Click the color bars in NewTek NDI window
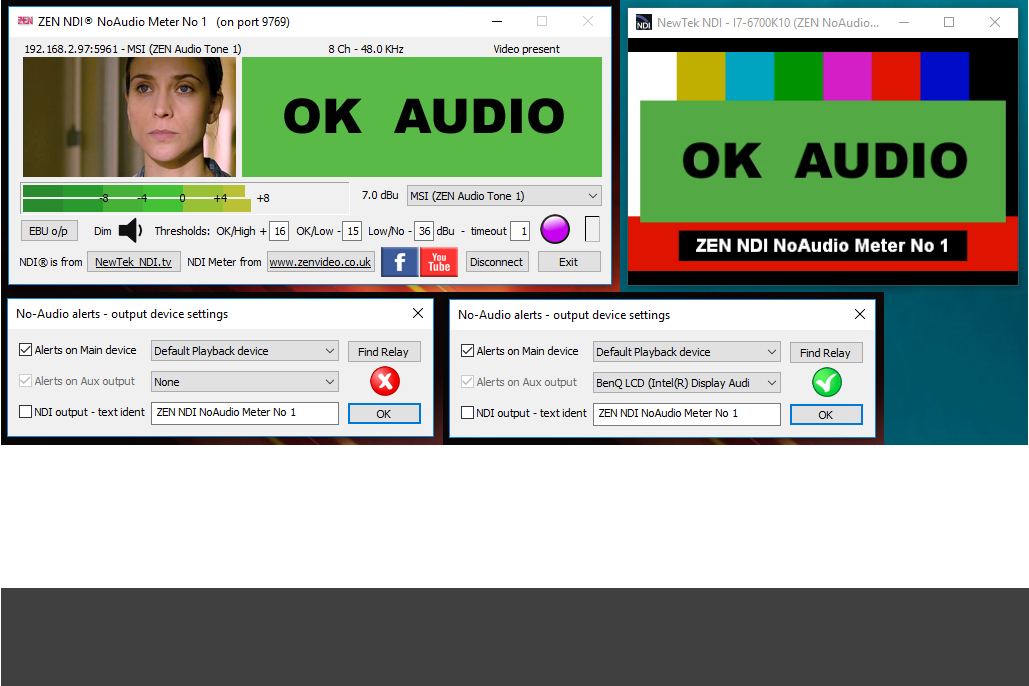This screenshot has height=686, width=1029. (x=823, y=76)
